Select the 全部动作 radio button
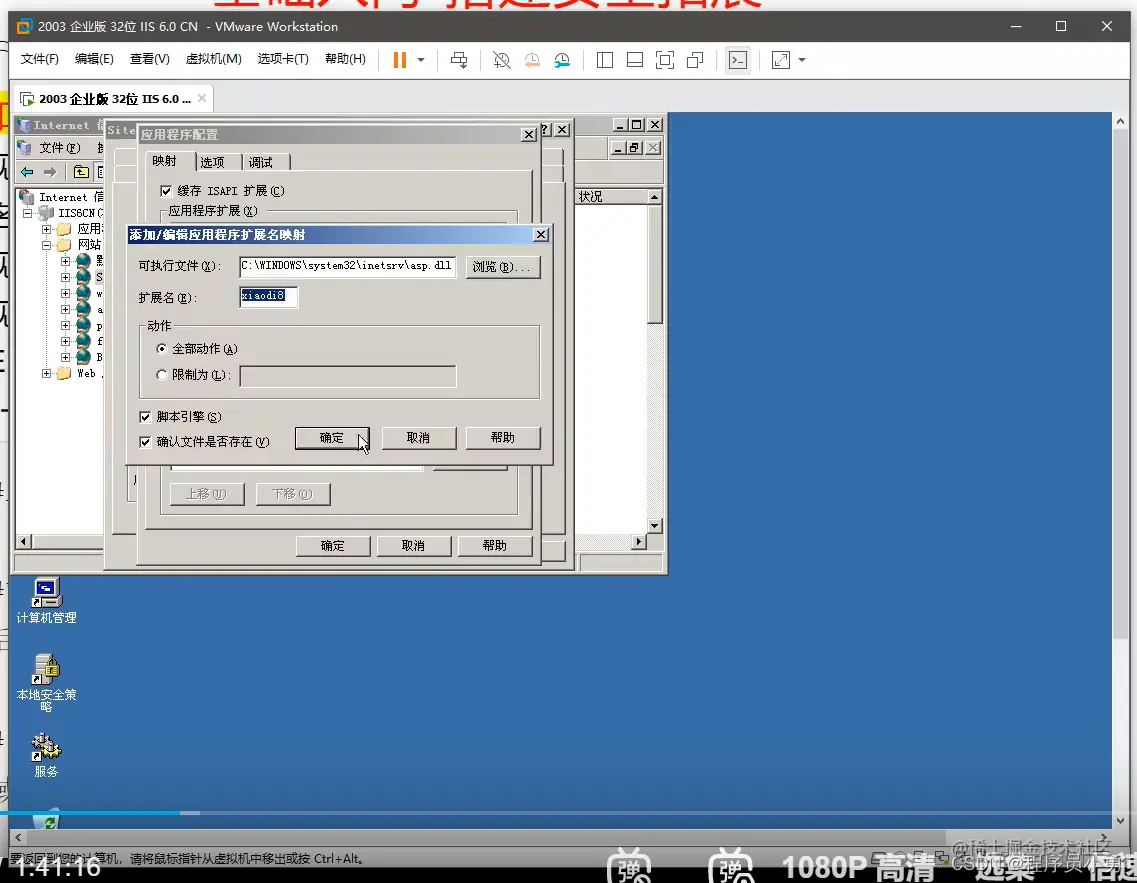Screen dimensions: 1137x883 (162, 349)
